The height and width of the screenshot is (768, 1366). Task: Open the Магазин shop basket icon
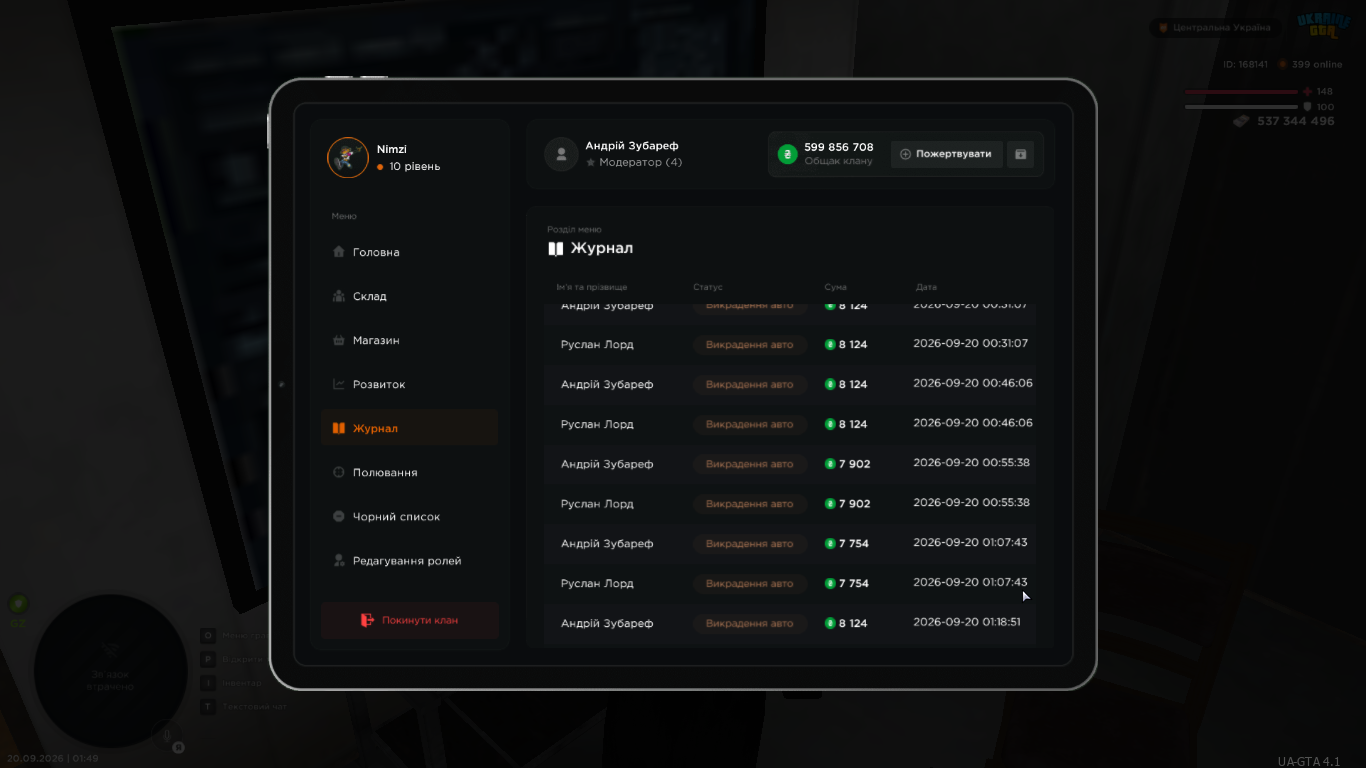[339, 340]
